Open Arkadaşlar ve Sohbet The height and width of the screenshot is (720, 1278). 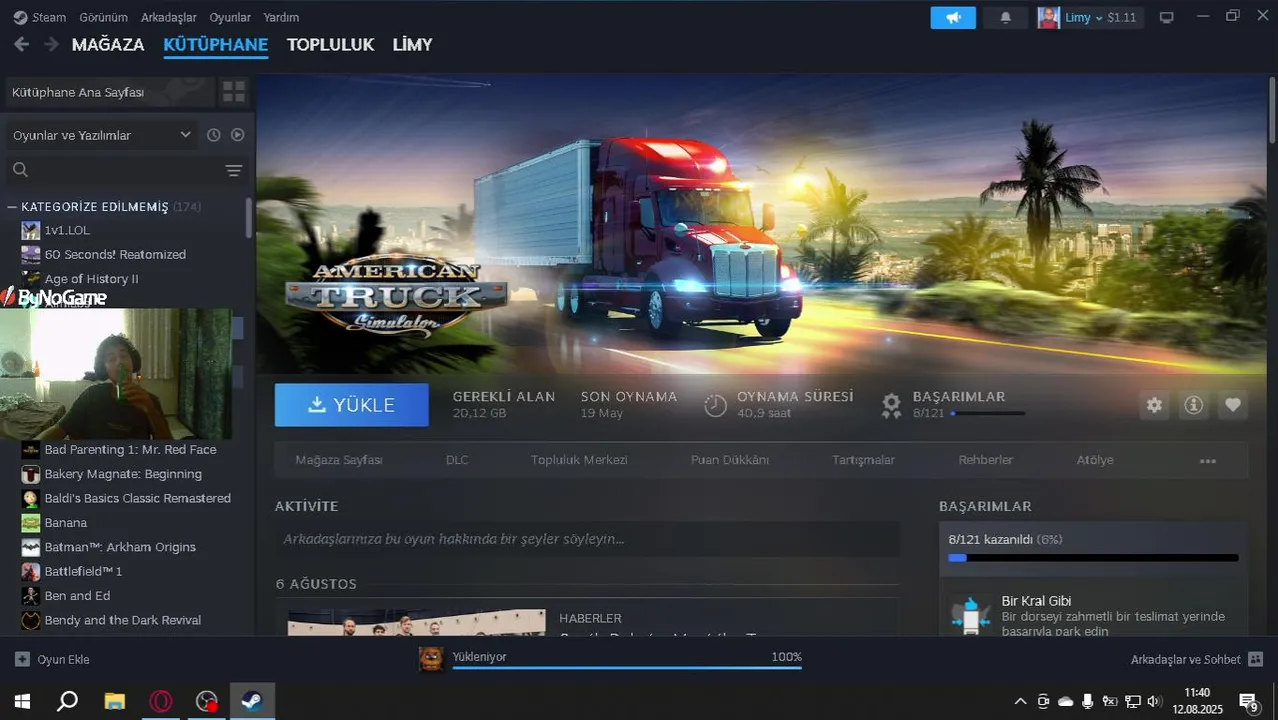[1197, 660]
